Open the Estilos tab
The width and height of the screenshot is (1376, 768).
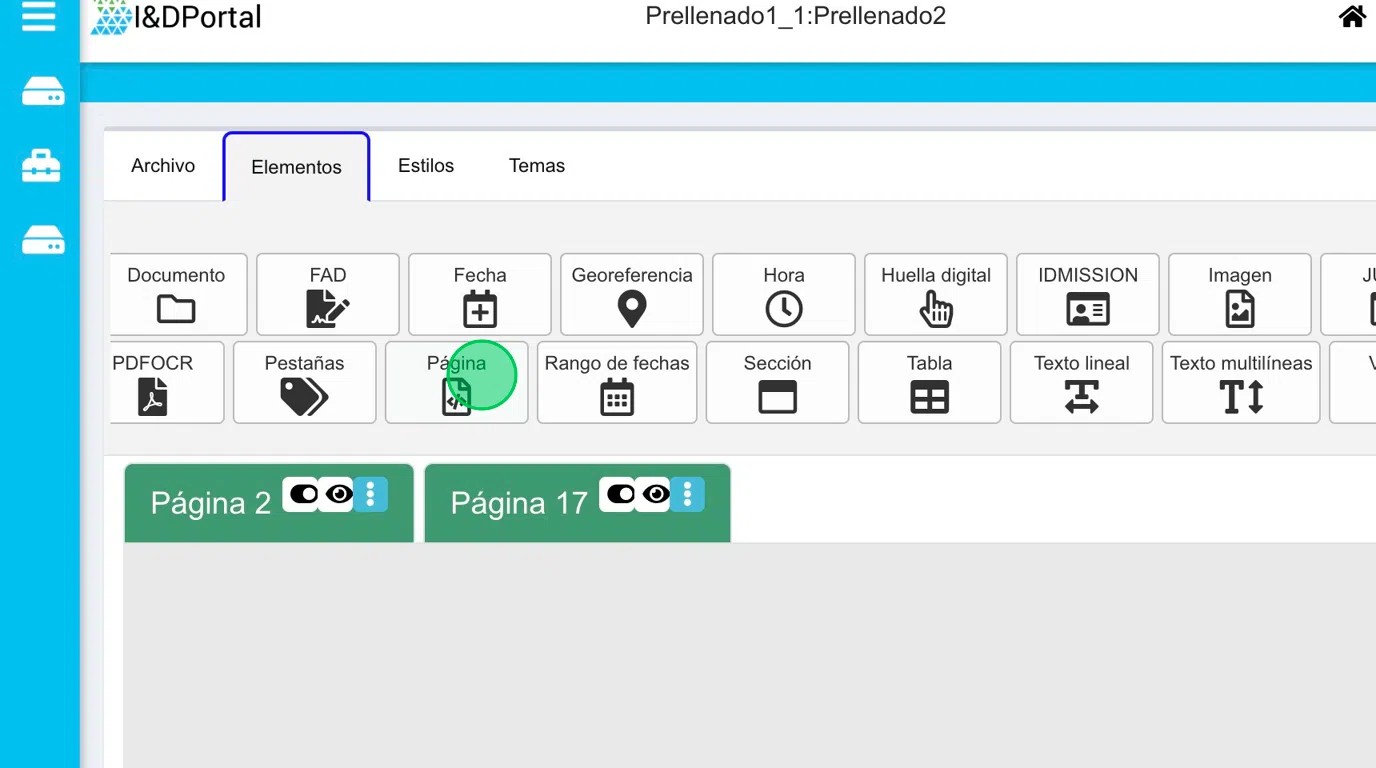click(426, 166)
